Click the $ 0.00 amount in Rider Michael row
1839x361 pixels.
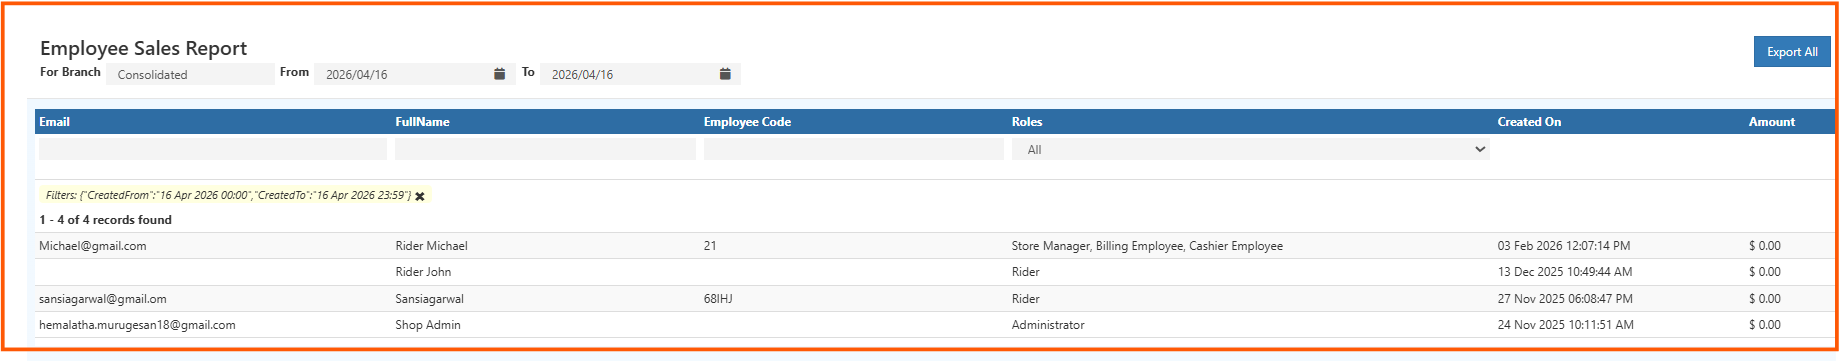(1765, 246)
